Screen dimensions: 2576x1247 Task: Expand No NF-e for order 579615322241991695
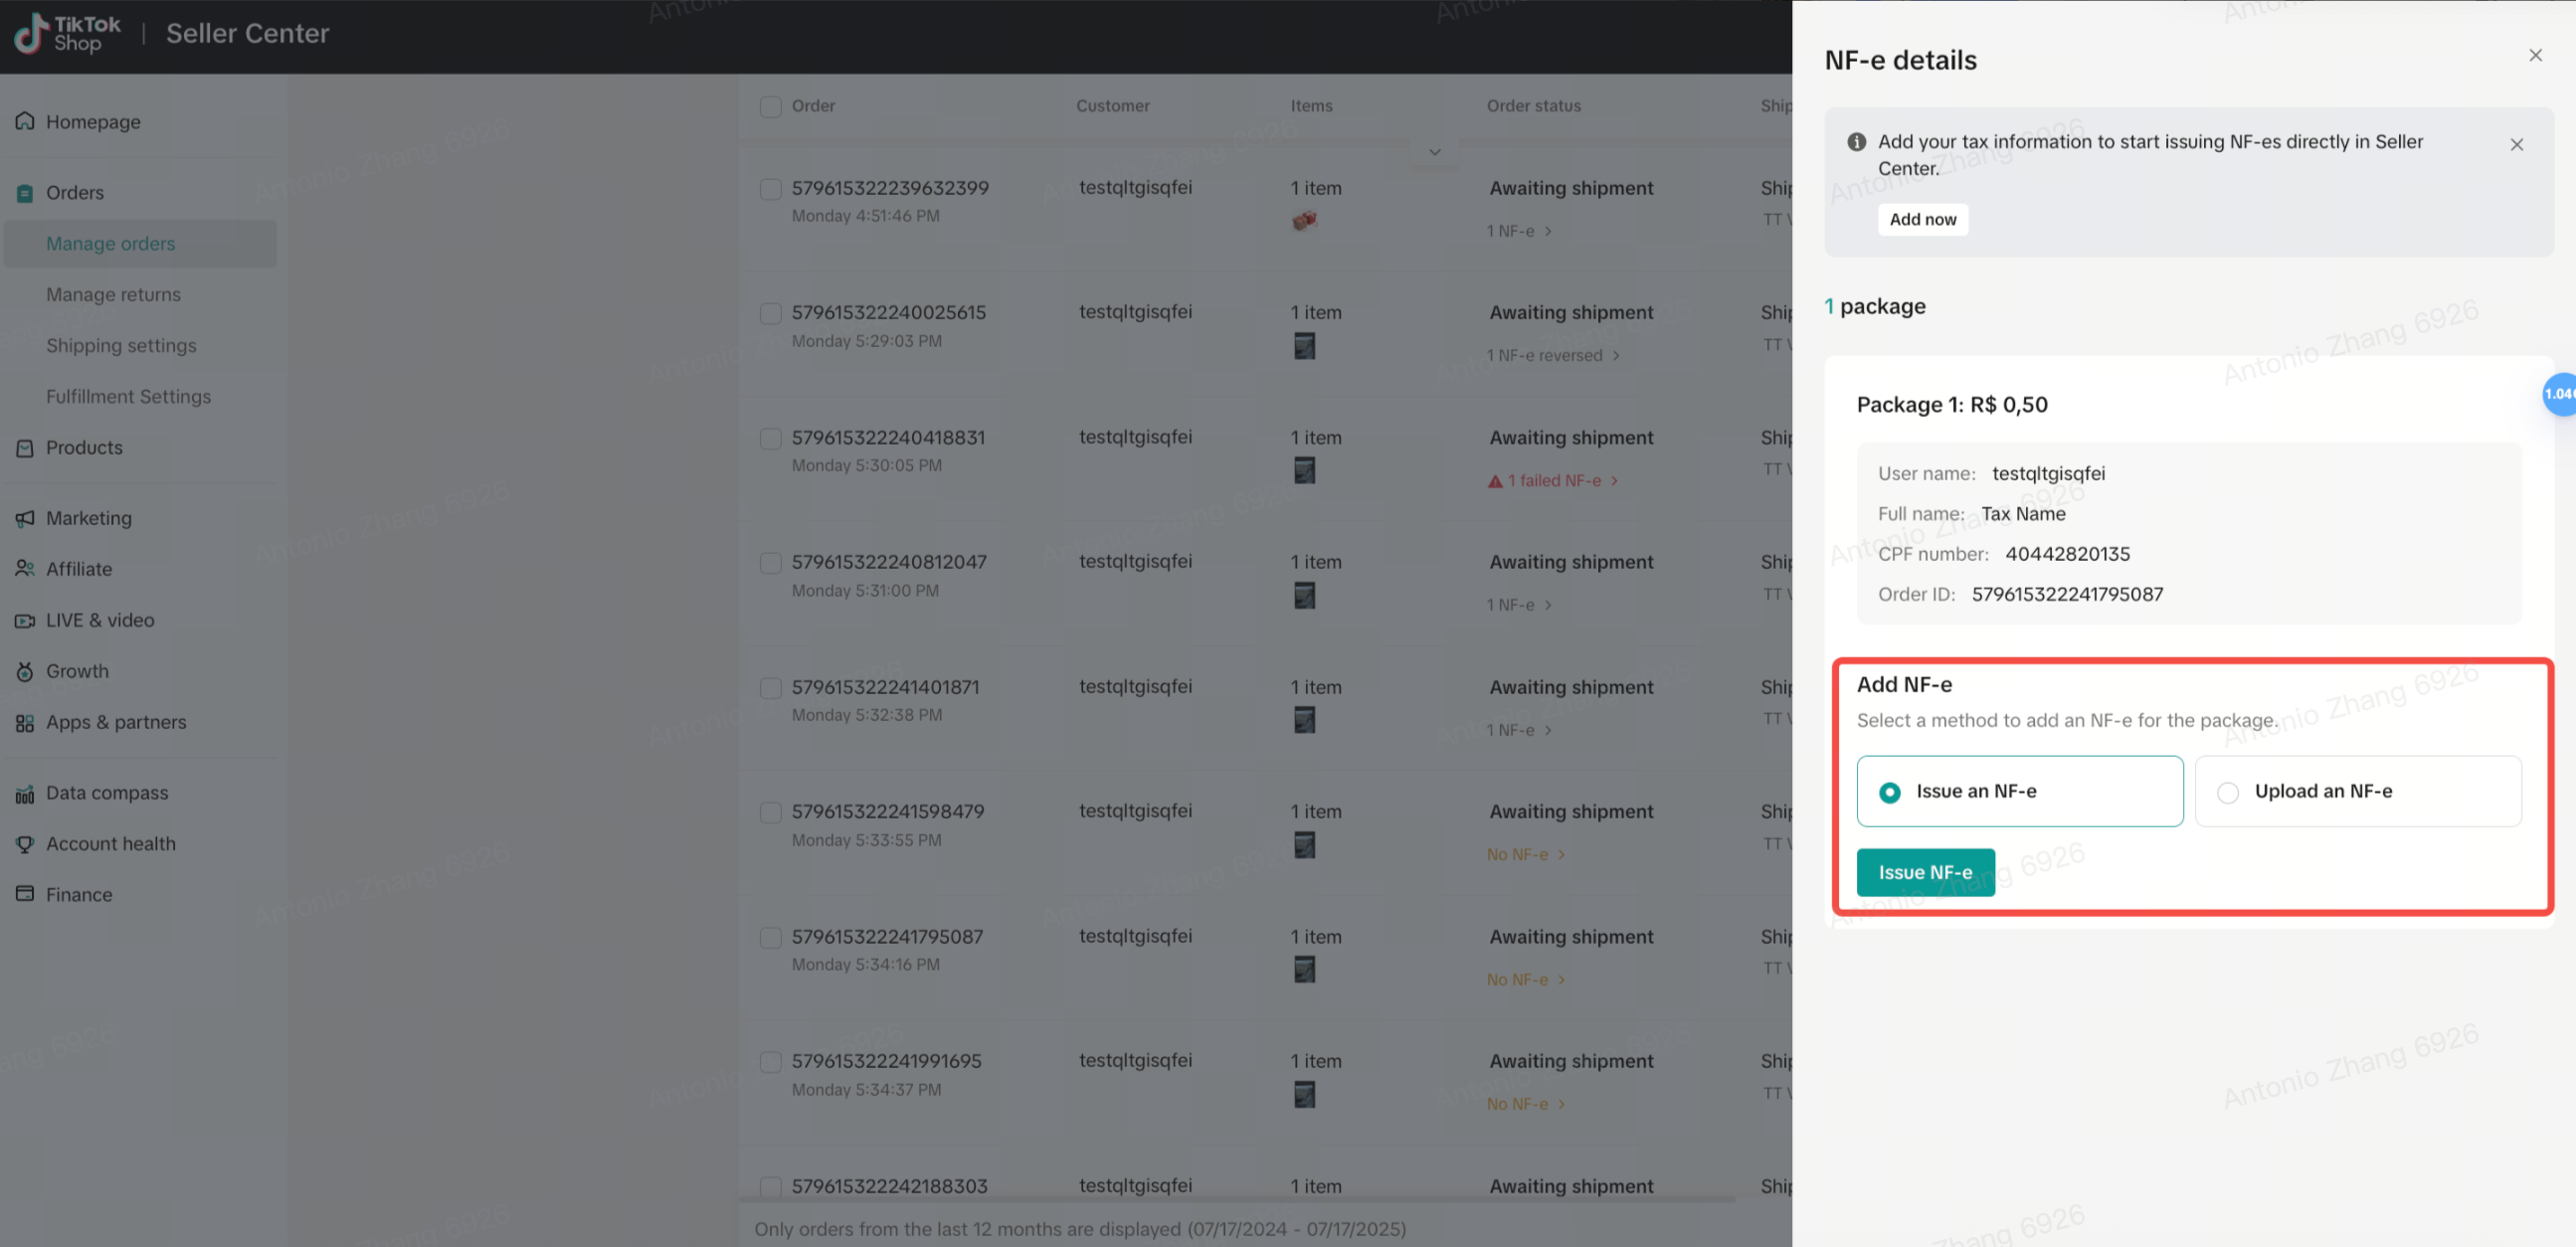1525,1104
